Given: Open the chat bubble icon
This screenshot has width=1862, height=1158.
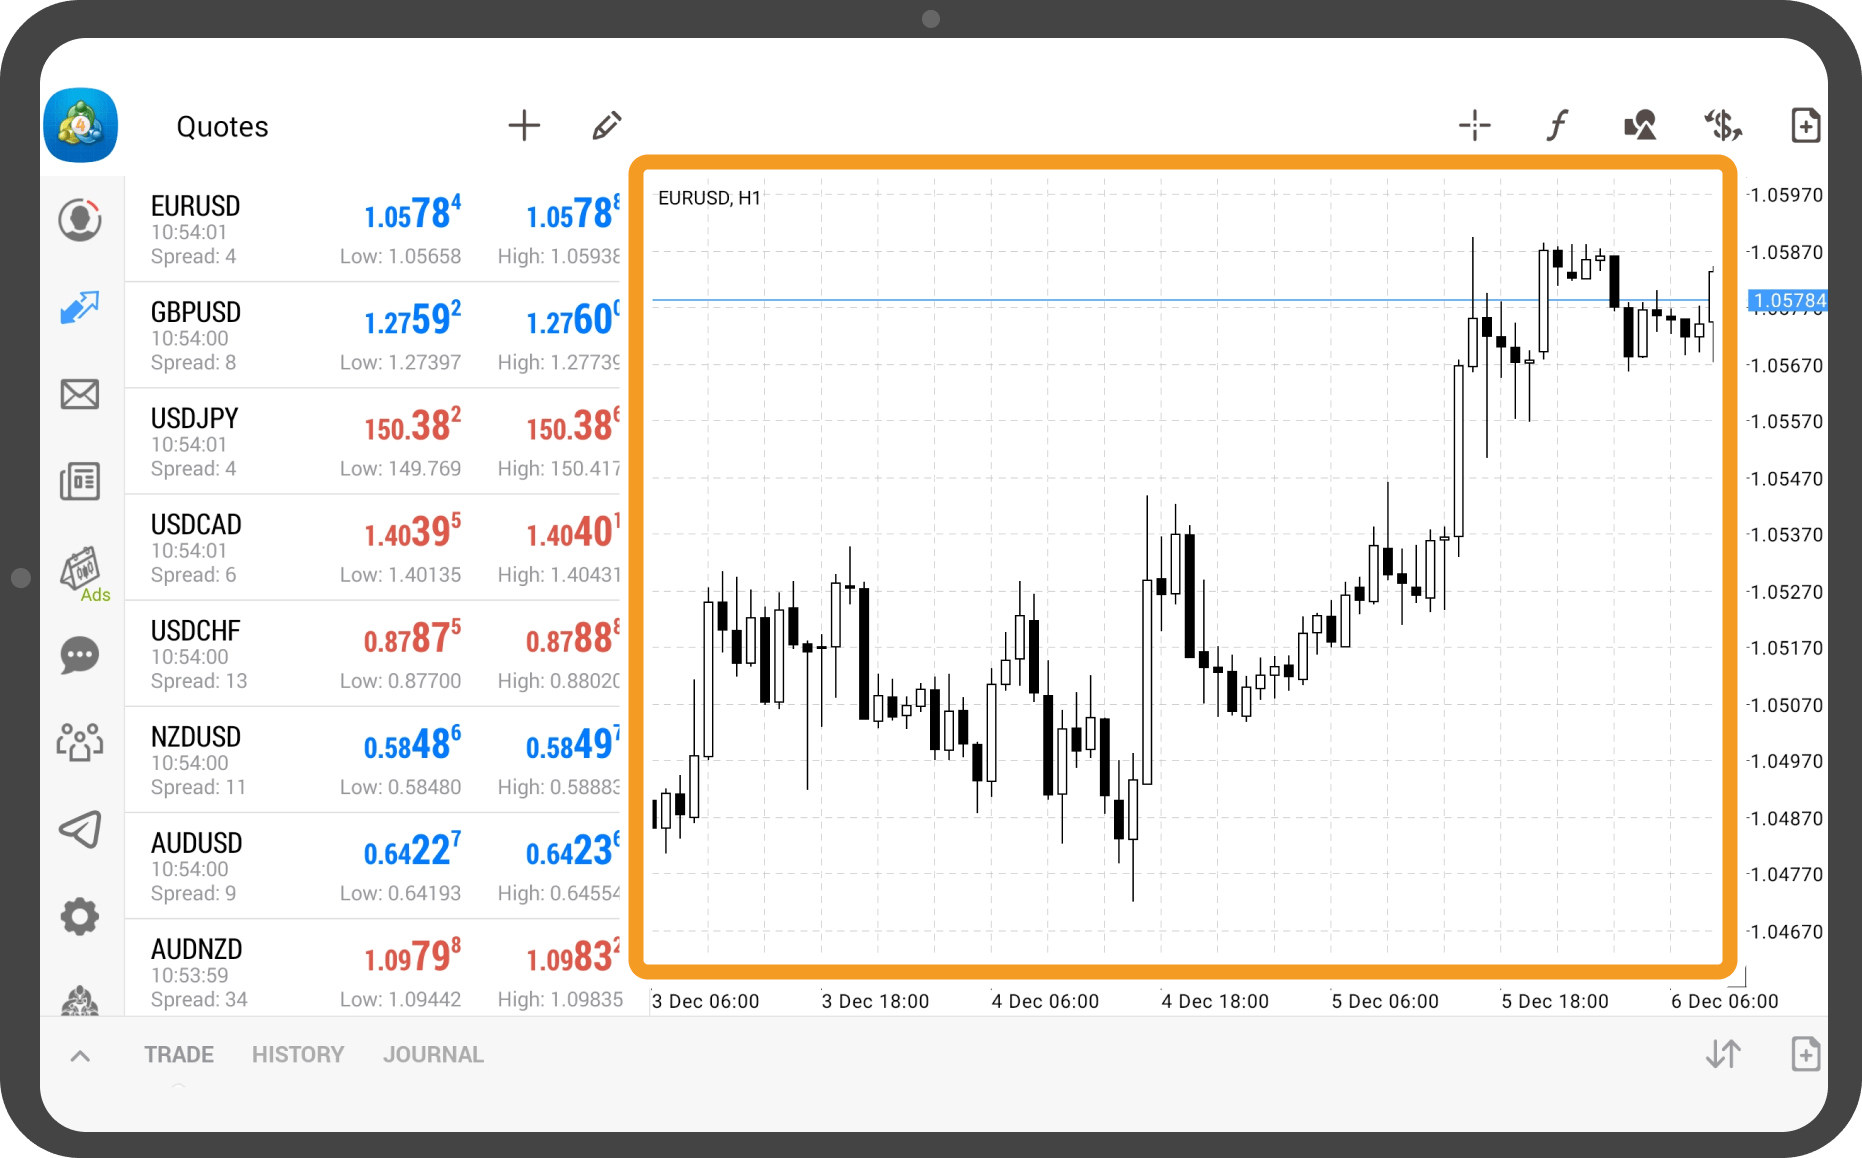Looking at the screenshot, I should click(80, 656).
